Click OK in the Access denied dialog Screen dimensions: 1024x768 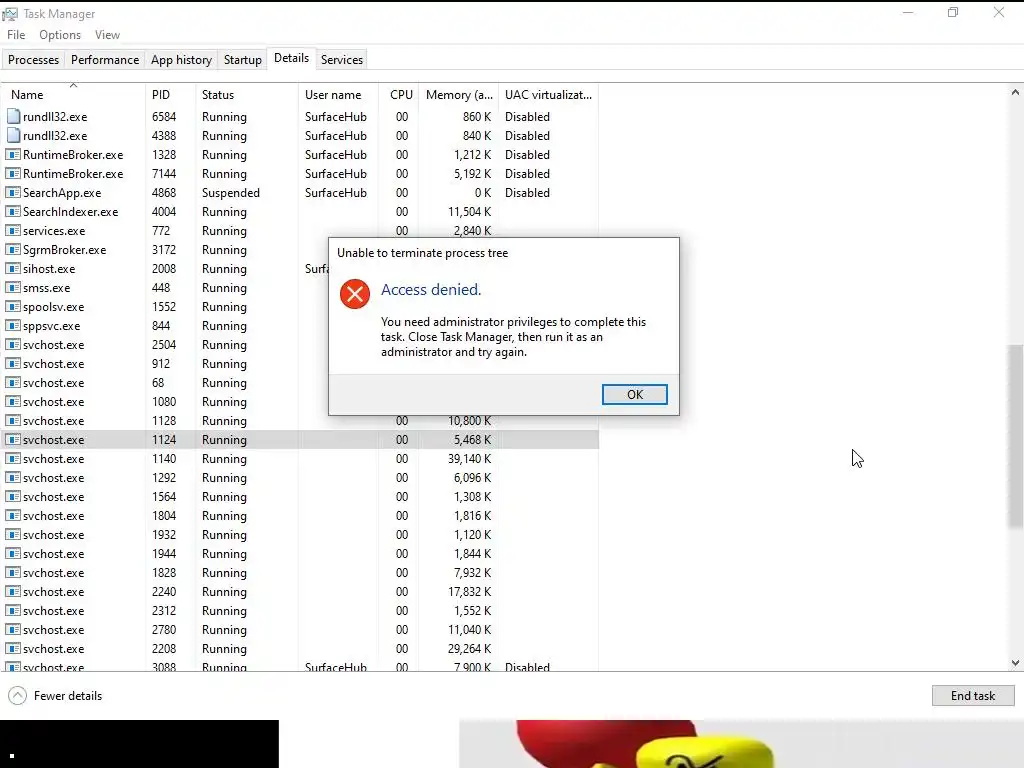634,394
